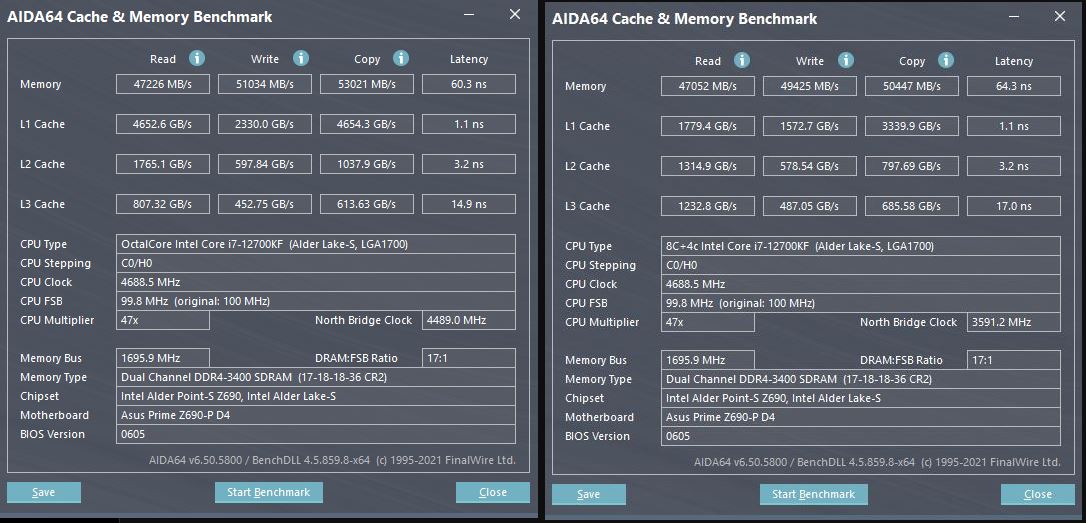Image resolution: width=1086 pixels, height=523 pixels.
Task: Close left window using title bar X
Action: (x=515, y=15)
